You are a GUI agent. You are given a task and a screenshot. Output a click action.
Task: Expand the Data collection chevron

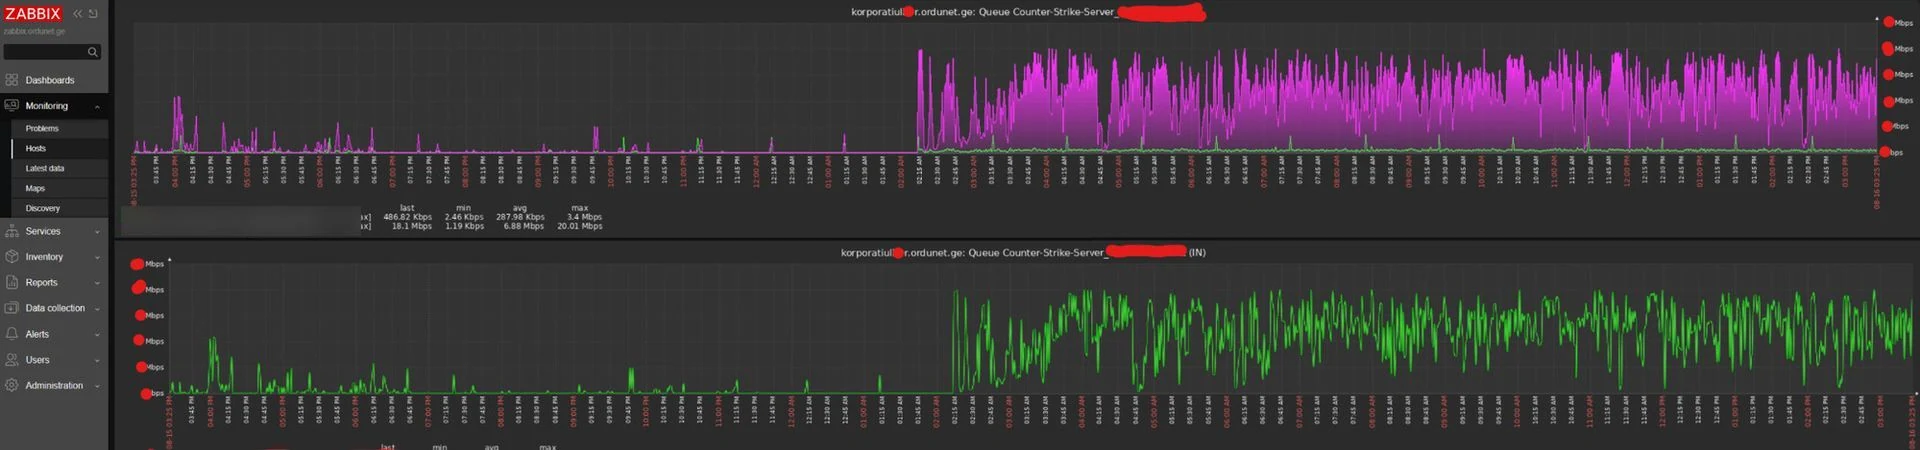point(97,309)
